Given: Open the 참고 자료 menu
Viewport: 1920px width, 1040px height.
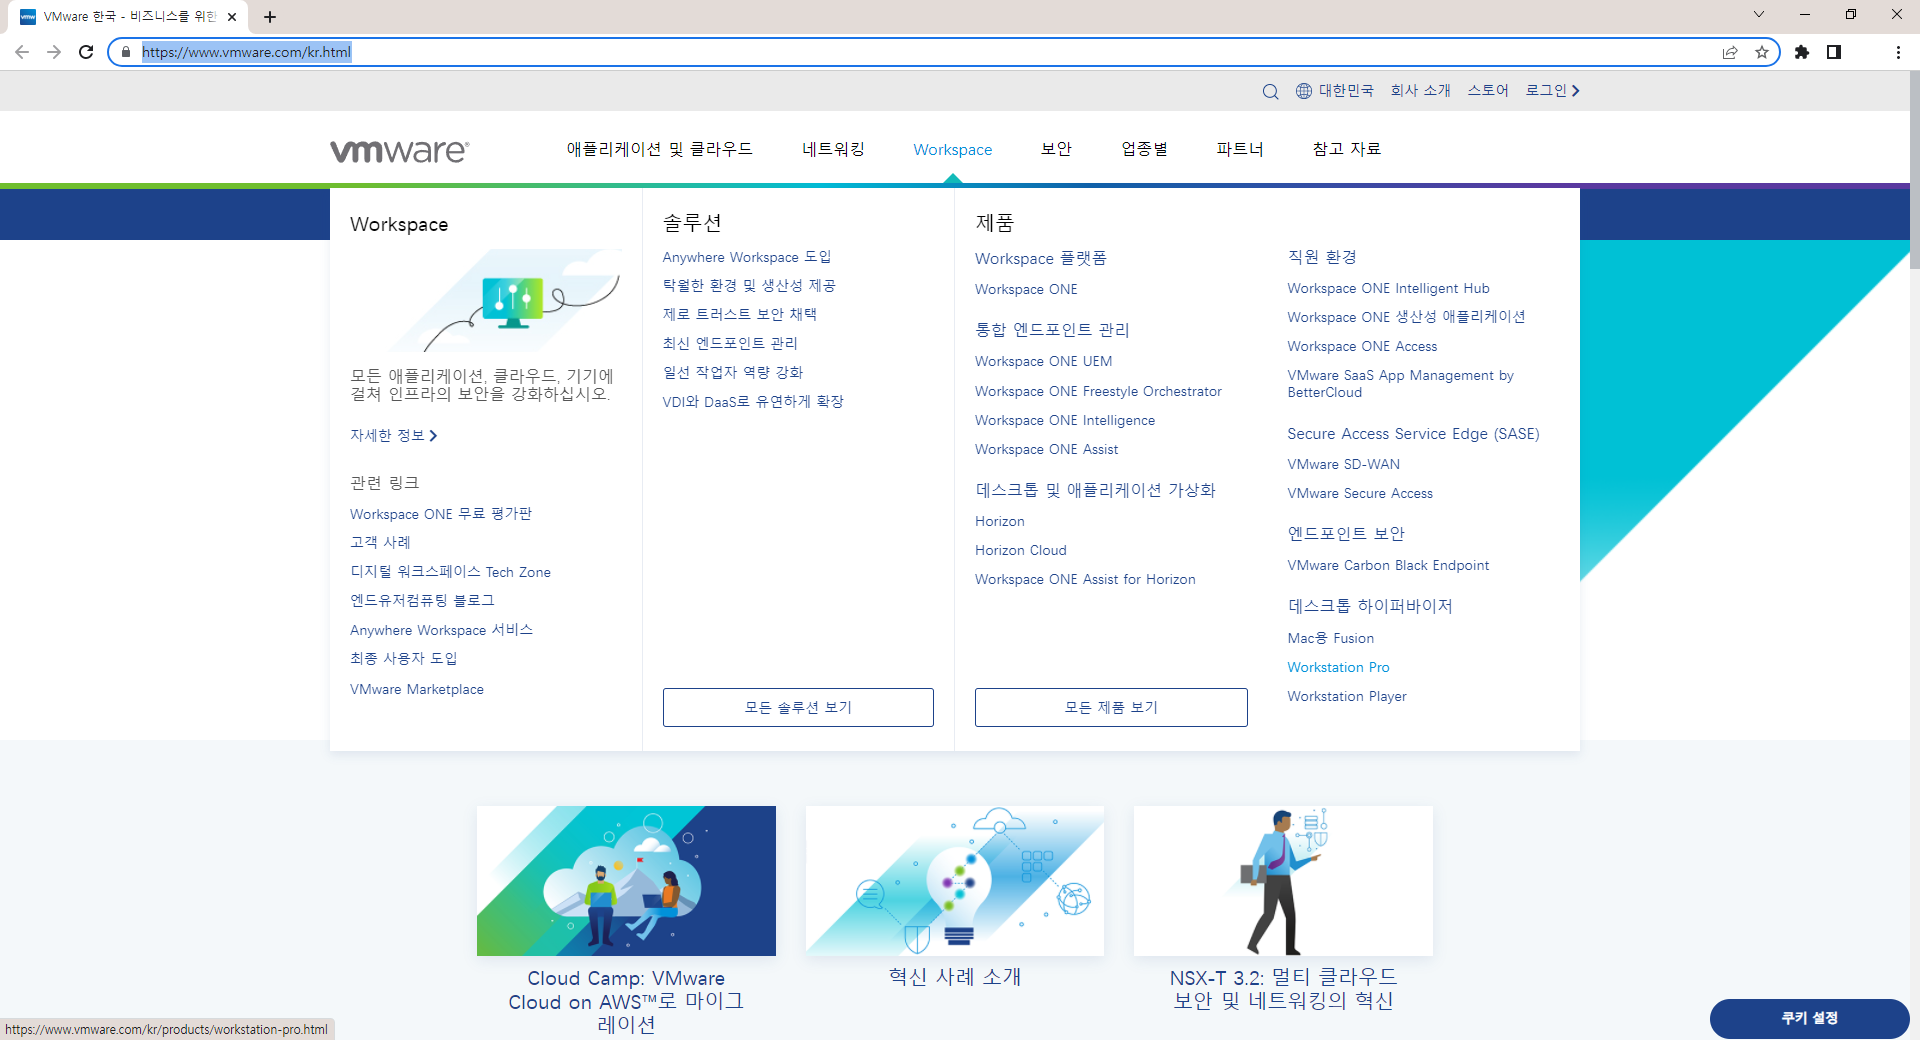Looking at the screenshot, I should (1346, 149).
